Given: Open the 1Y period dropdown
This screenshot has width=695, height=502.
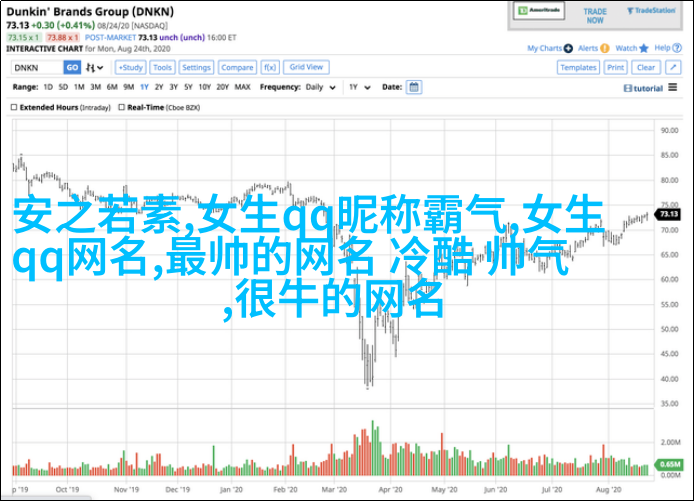Looking at the screenshot, I should (359, 87).
